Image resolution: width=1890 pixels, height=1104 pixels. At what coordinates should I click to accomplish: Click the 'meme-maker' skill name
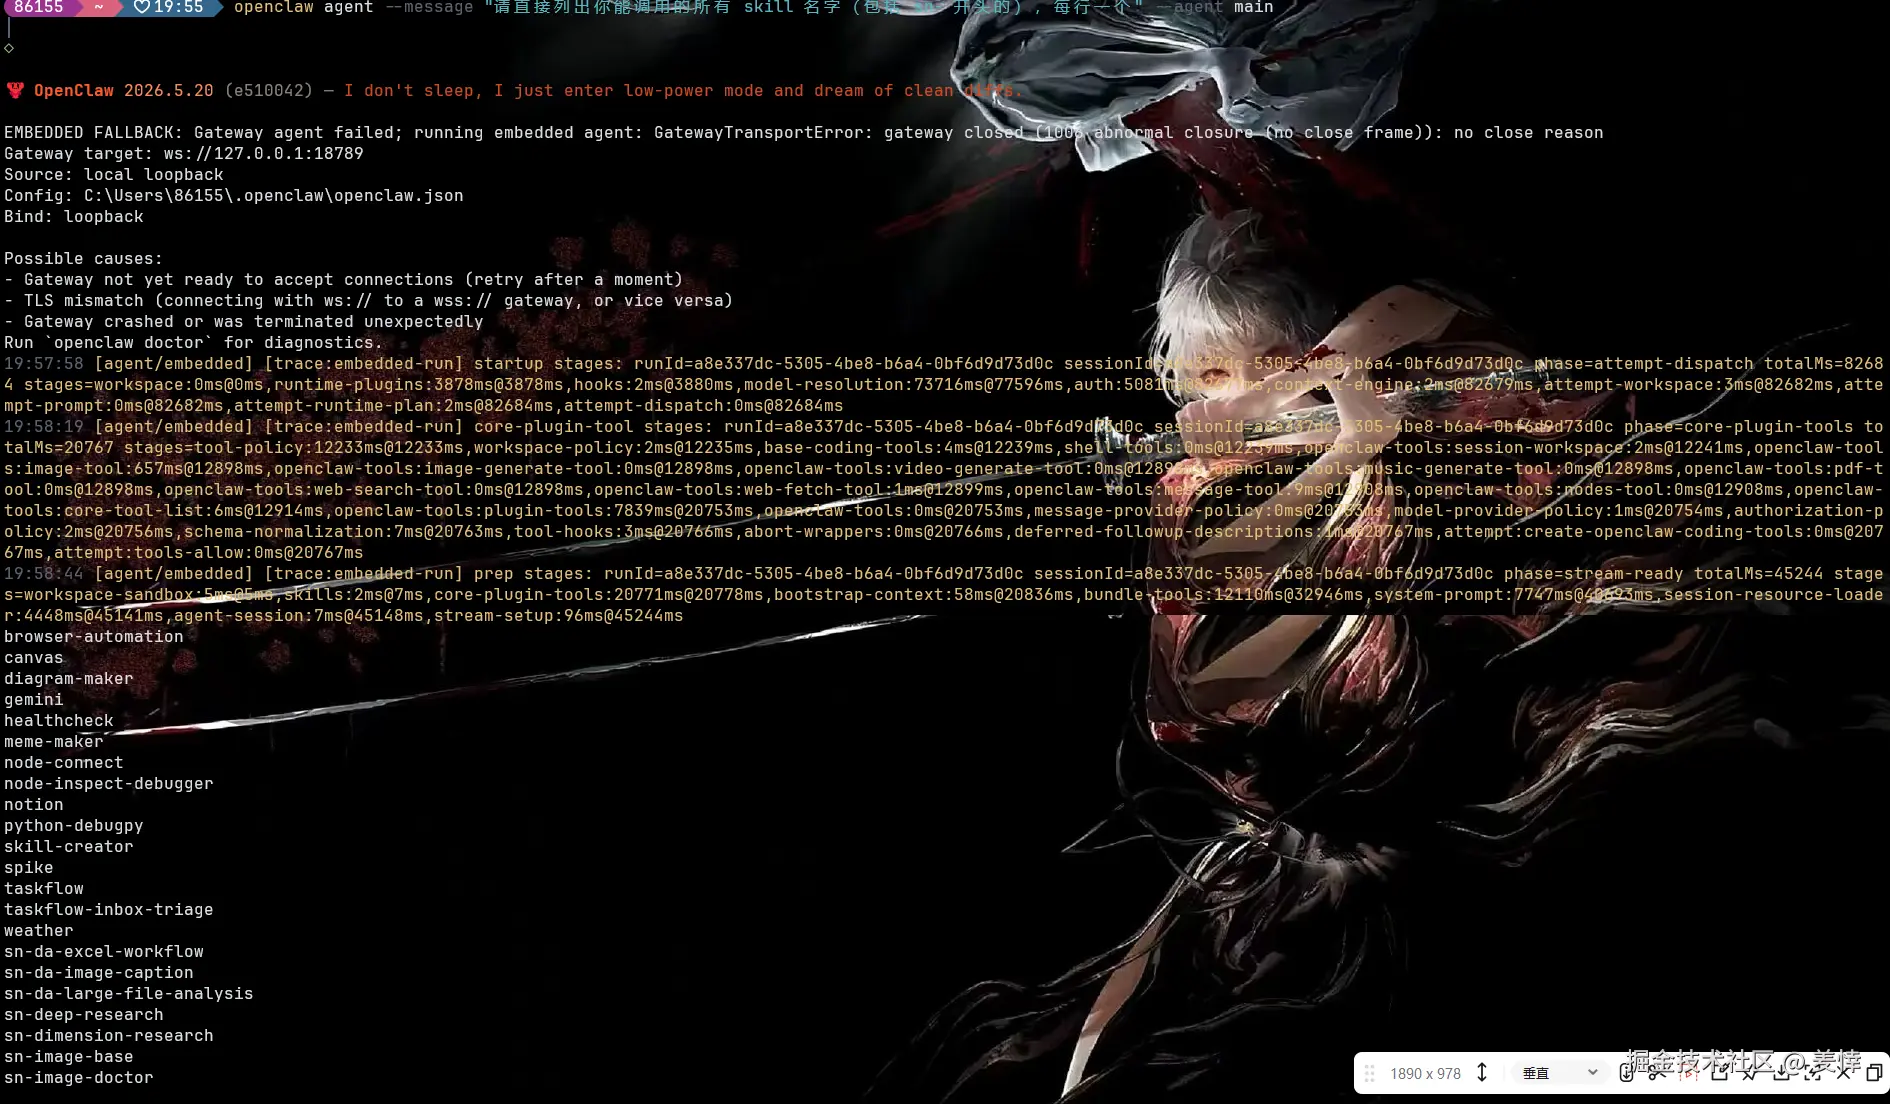pos(54,742)
